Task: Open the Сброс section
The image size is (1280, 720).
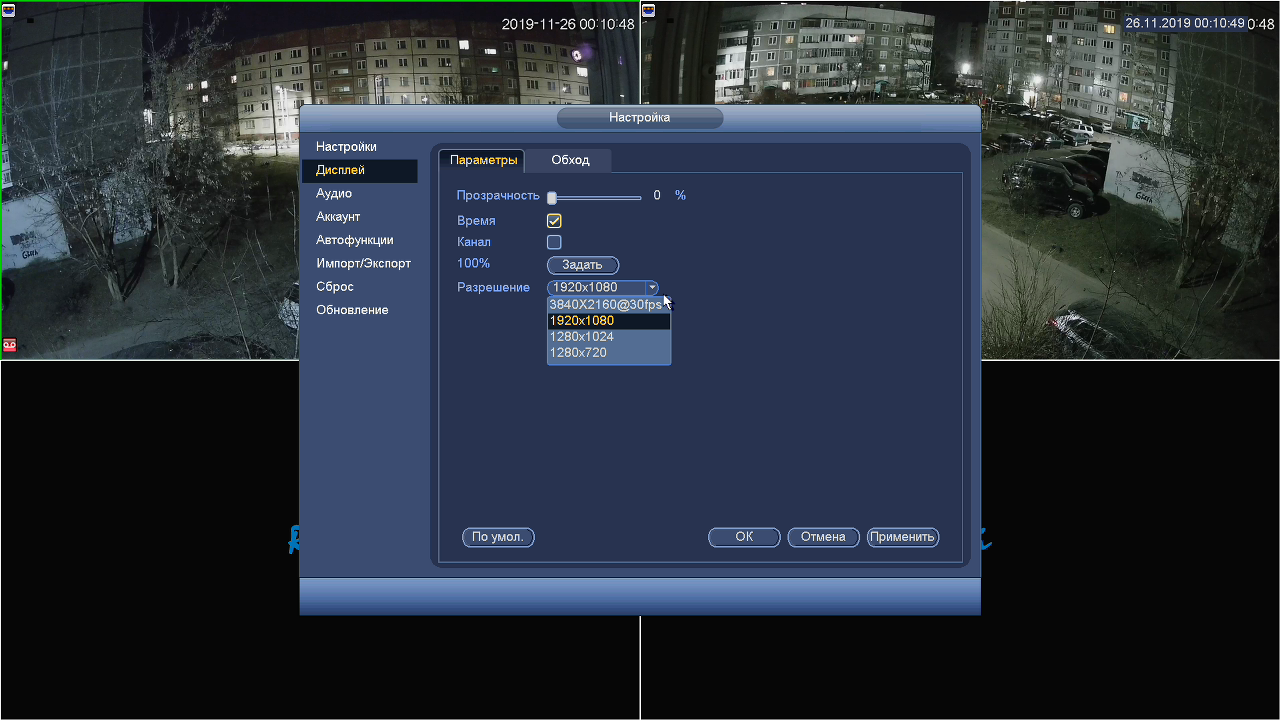Action: pos(335,287)
